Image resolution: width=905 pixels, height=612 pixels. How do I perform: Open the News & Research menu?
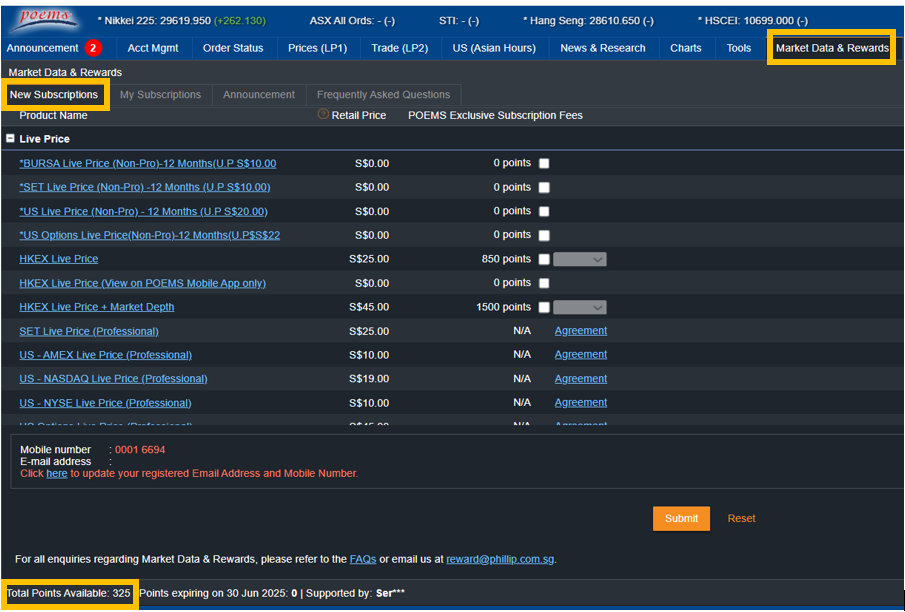click(x=603, y=48)
